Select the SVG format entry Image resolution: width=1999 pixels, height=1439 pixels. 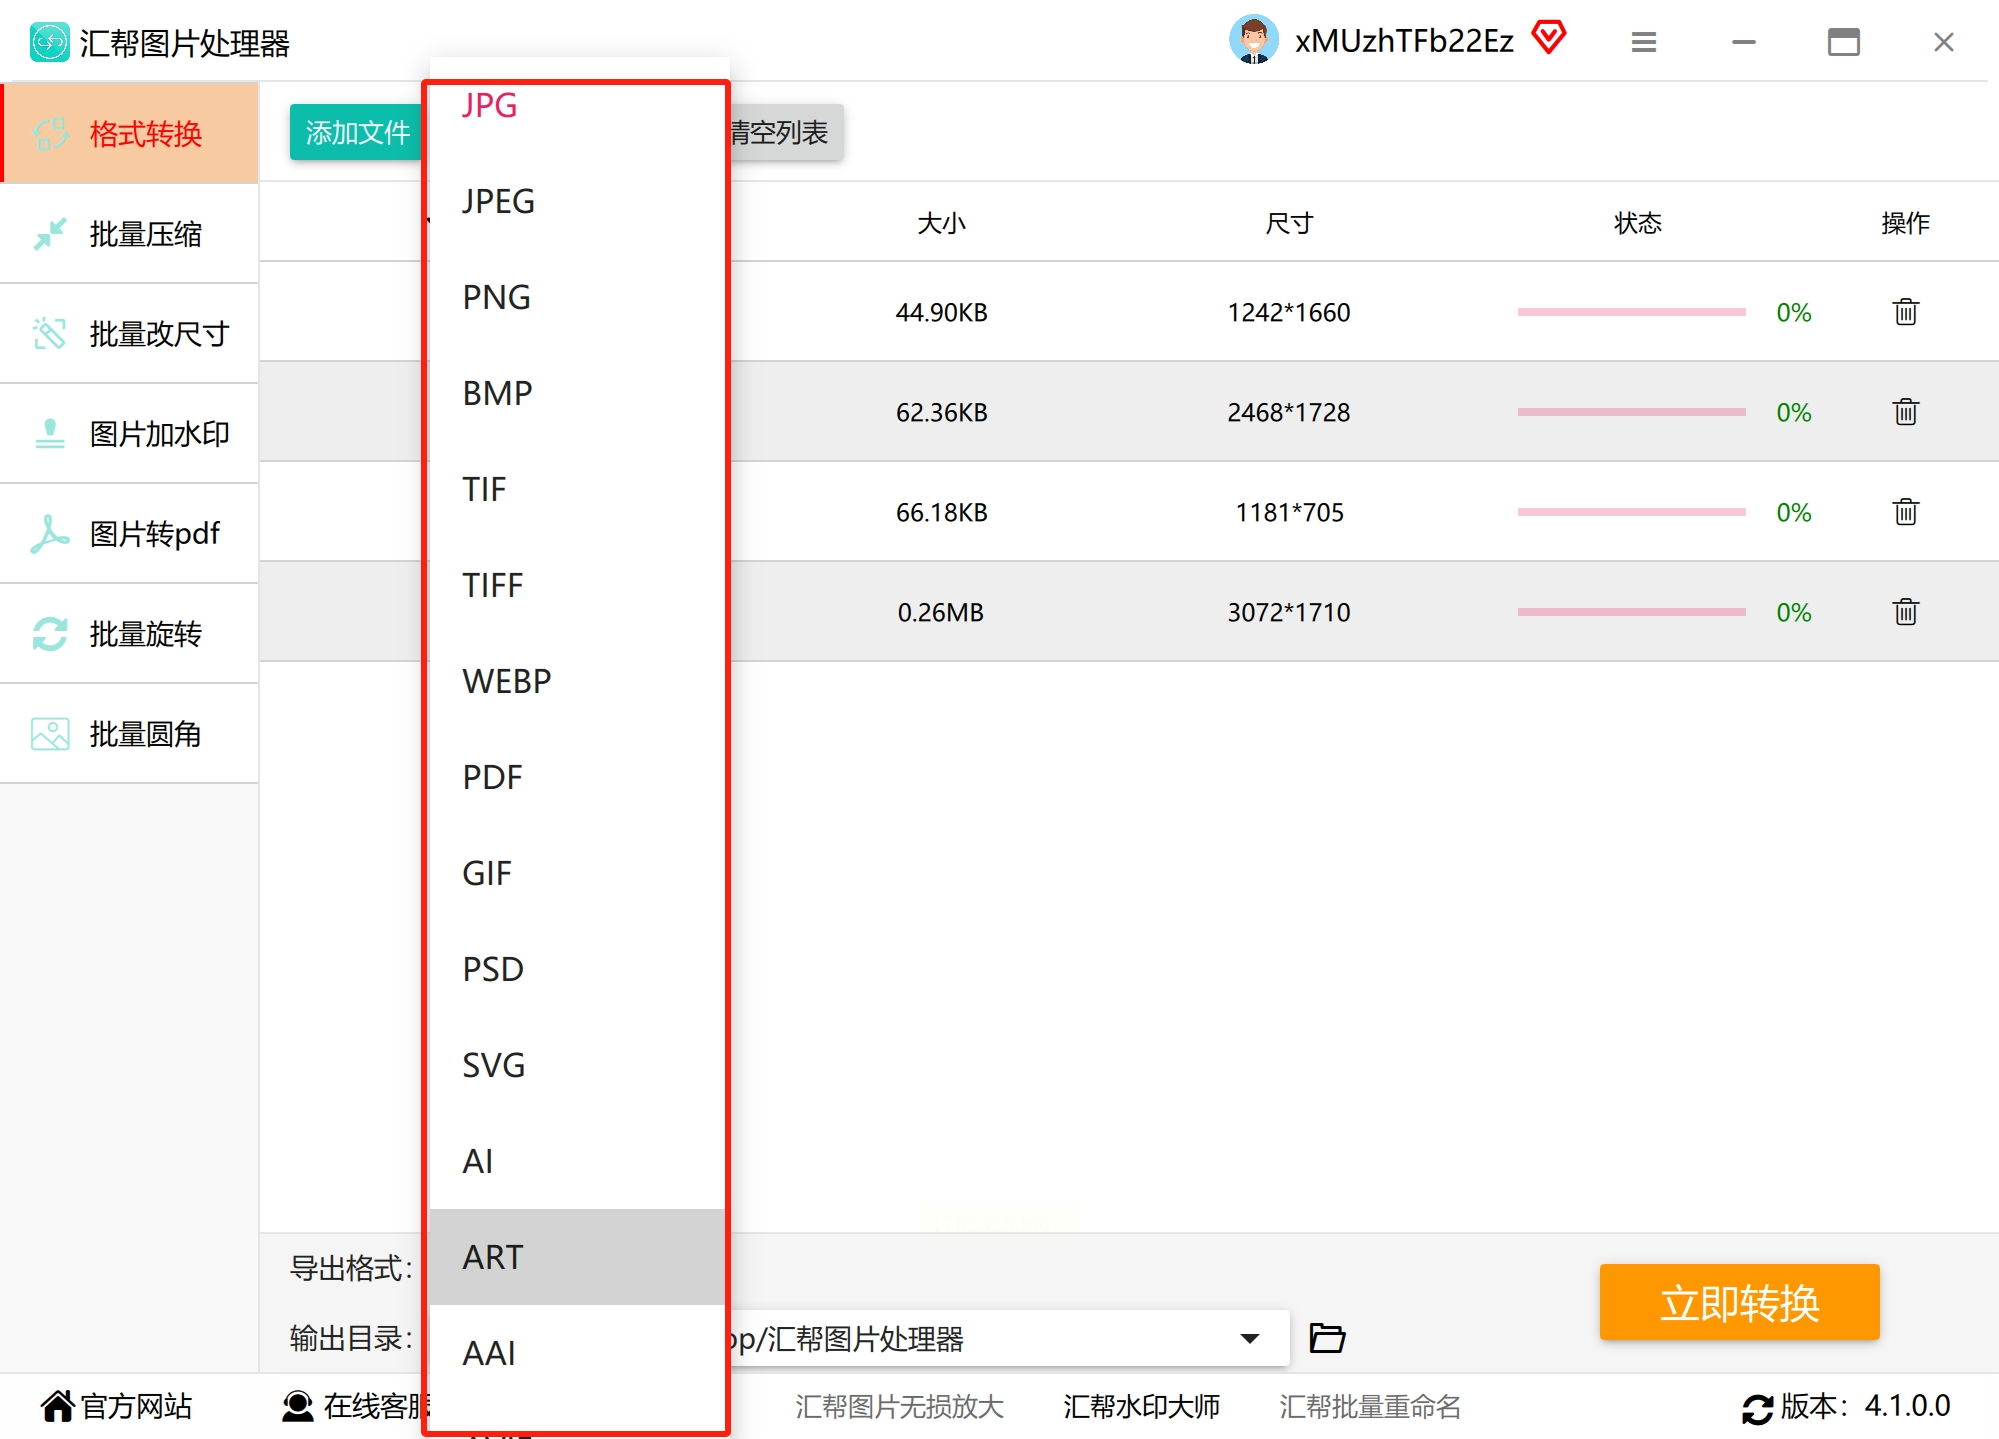click(x=493, y=1065)
